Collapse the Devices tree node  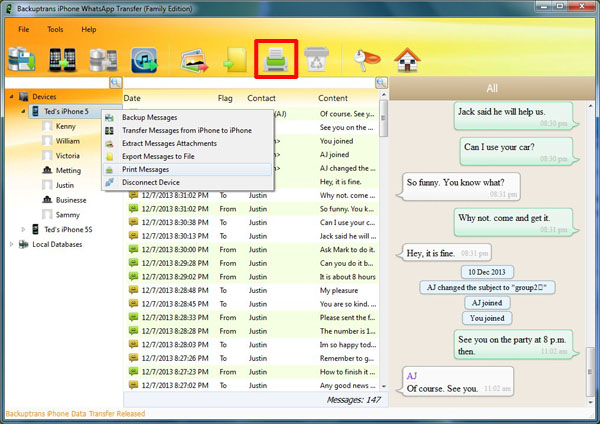11,96
